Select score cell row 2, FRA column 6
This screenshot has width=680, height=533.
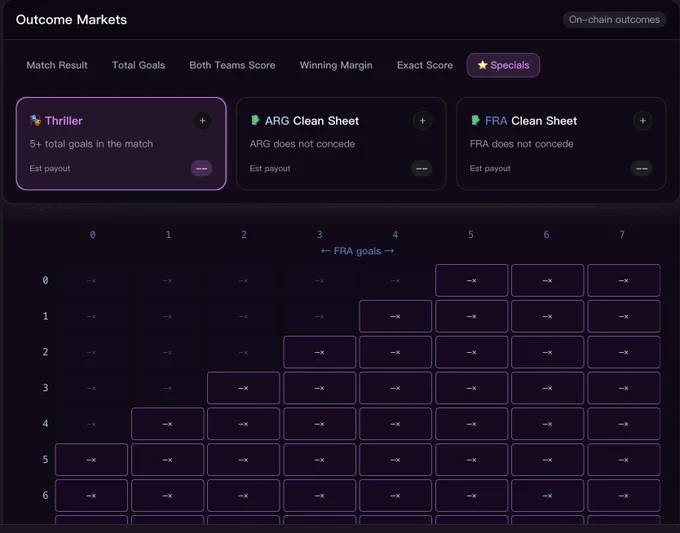coord(547,352)
